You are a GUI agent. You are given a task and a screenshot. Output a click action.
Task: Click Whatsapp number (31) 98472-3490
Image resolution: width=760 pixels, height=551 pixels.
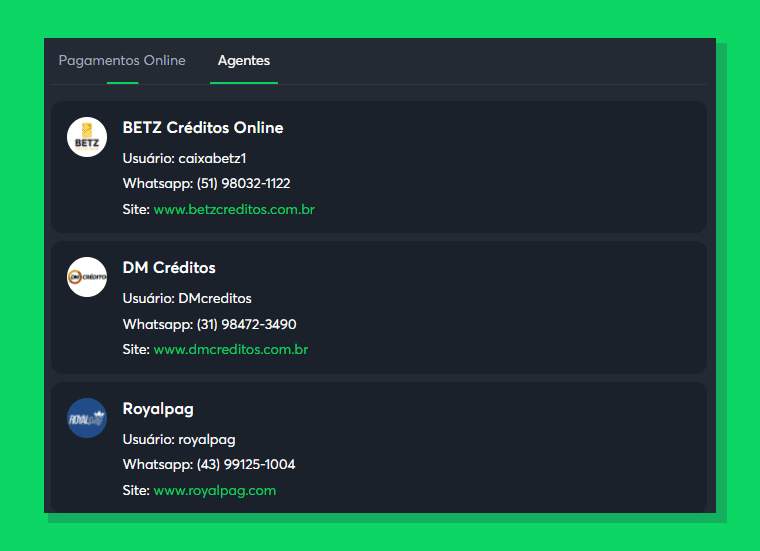246,324
